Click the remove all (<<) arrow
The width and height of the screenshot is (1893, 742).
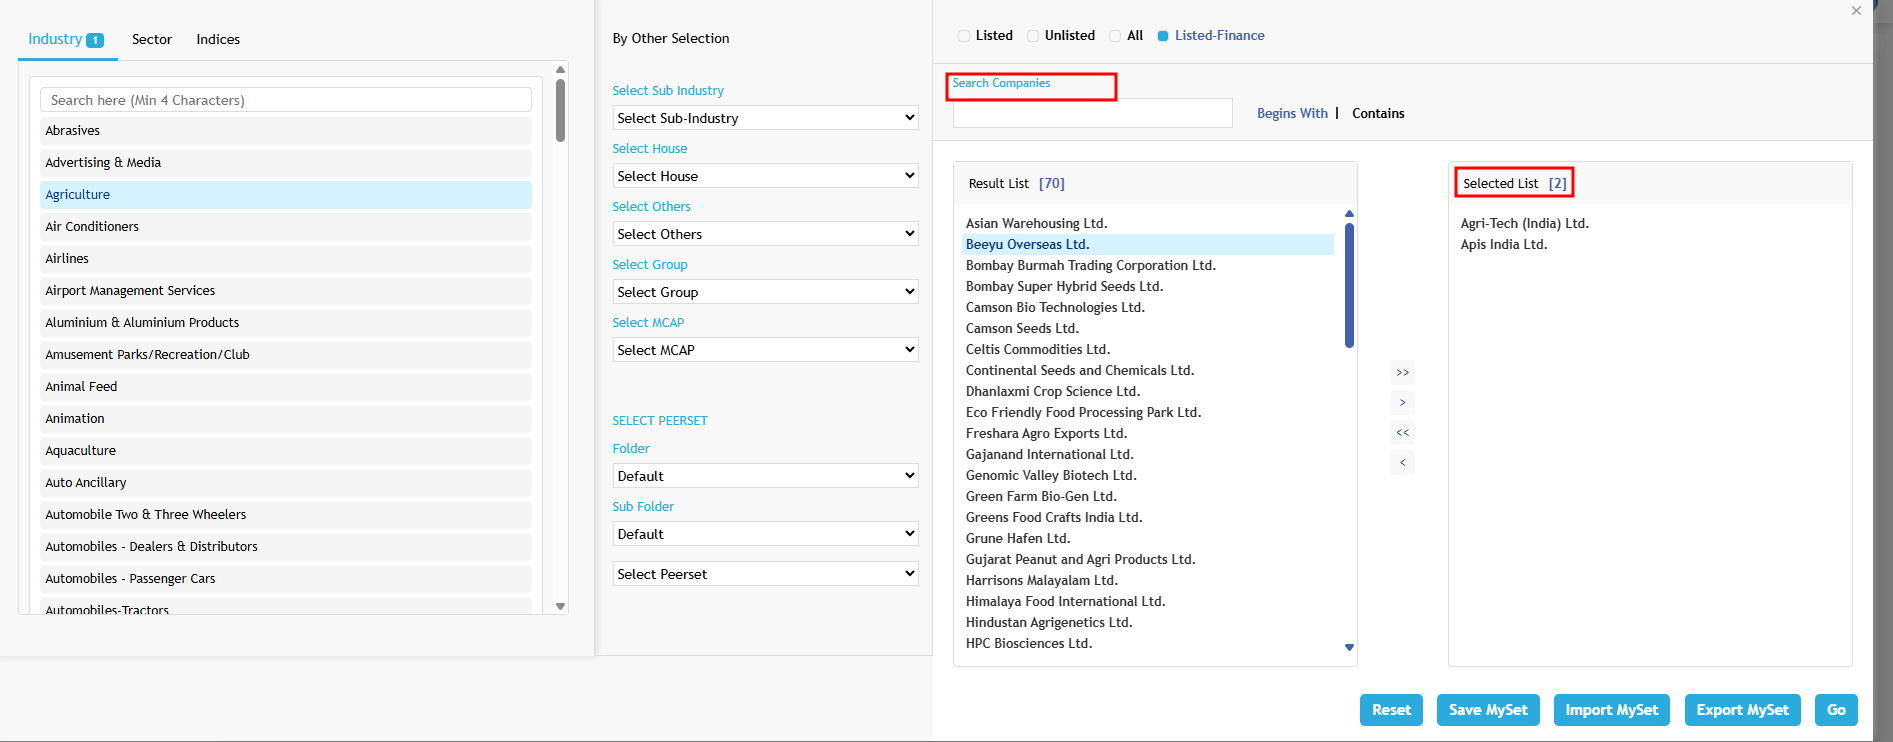[1402, 433]
